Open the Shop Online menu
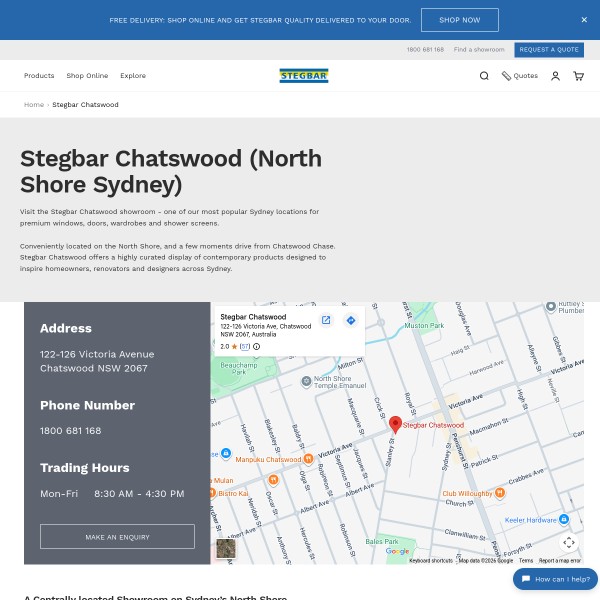Screen dimensions: 600x600 tap(87, 76)
